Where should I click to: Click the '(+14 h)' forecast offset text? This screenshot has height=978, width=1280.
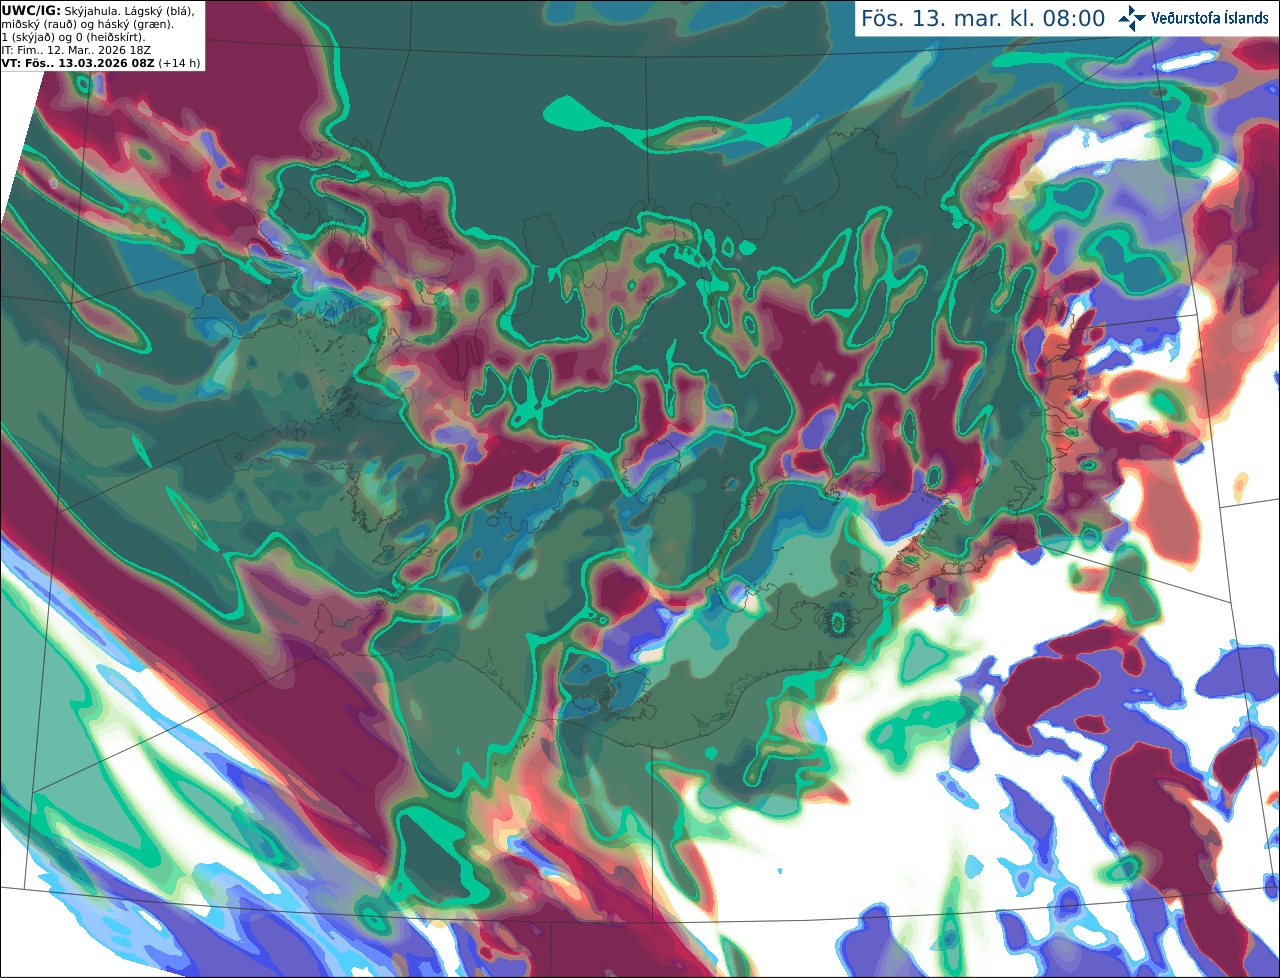tap(179, 63)
